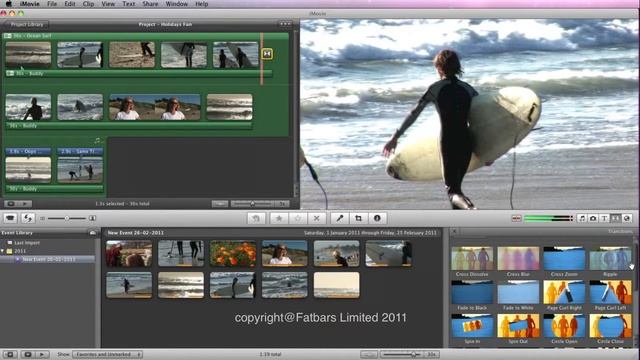Unmark selection with hollow star button
This screenshot has height=360, width=640.
[298, 218]
